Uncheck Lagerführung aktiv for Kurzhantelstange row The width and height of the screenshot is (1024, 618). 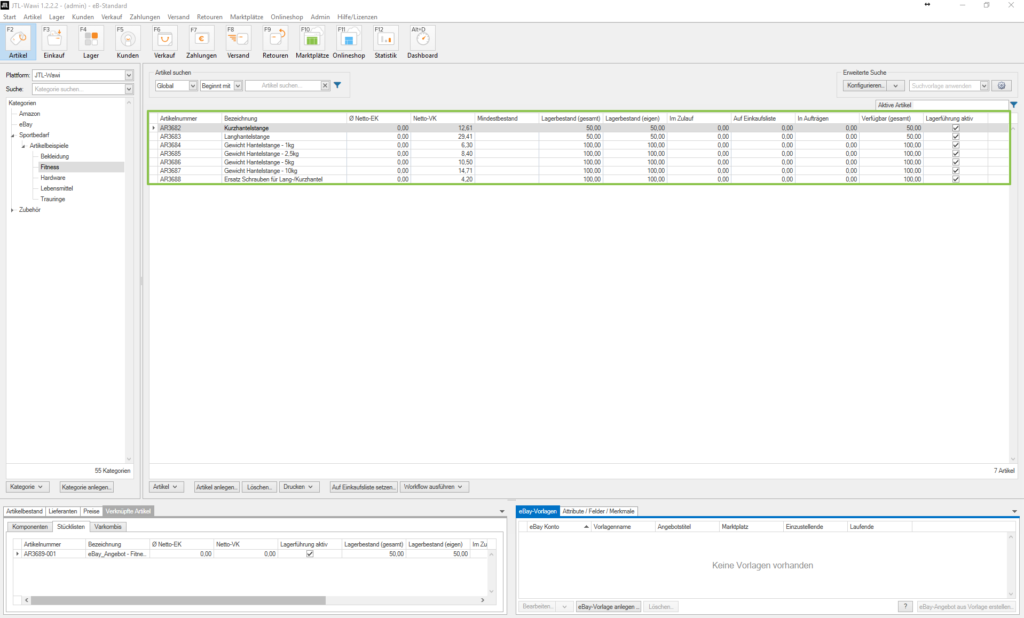[956, 128]
